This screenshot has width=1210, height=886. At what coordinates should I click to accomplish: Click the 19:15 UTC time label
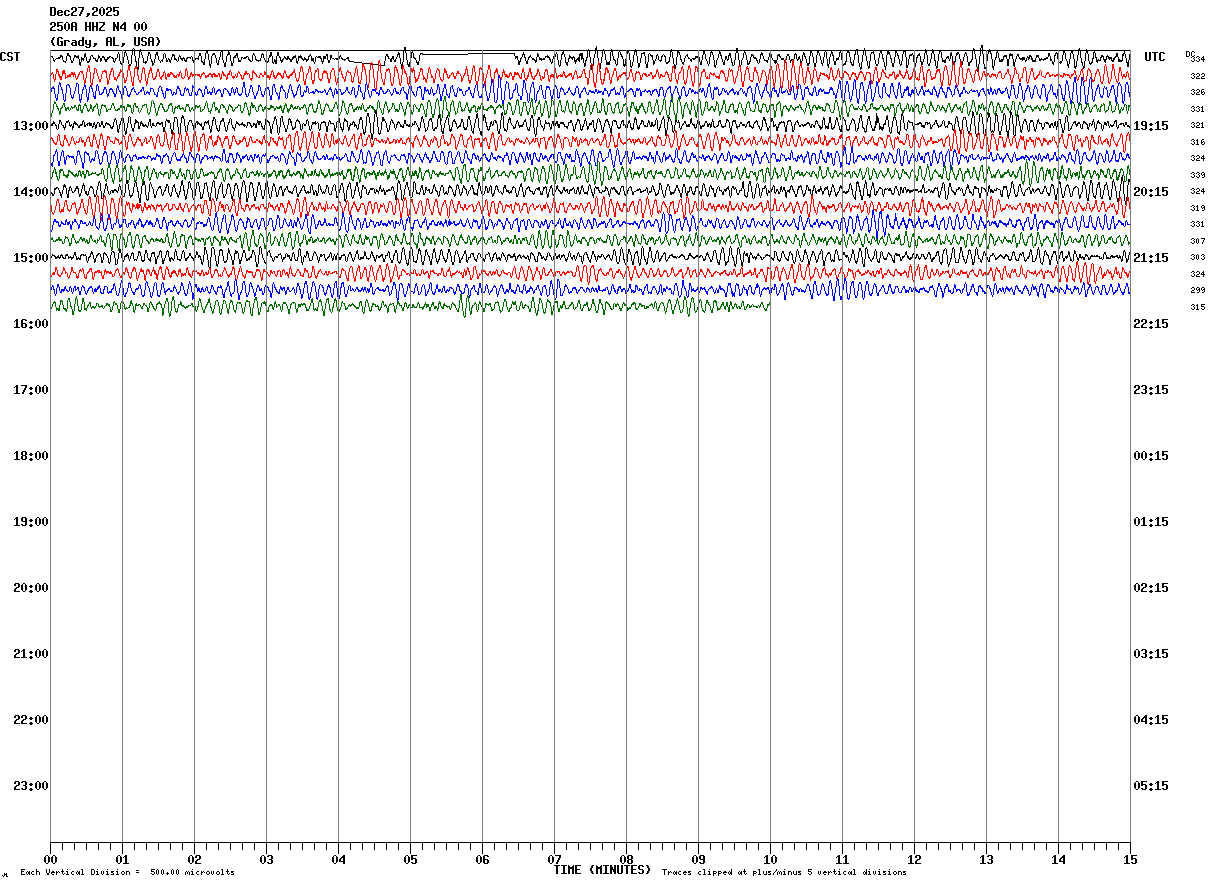pyautogui.click(x=1151, y=126)
